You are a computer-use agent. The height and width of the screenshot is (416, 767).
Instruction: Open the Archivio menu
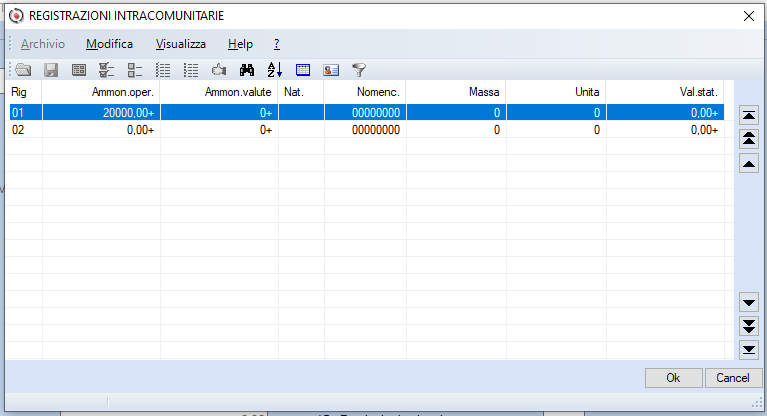pos(43,44)
